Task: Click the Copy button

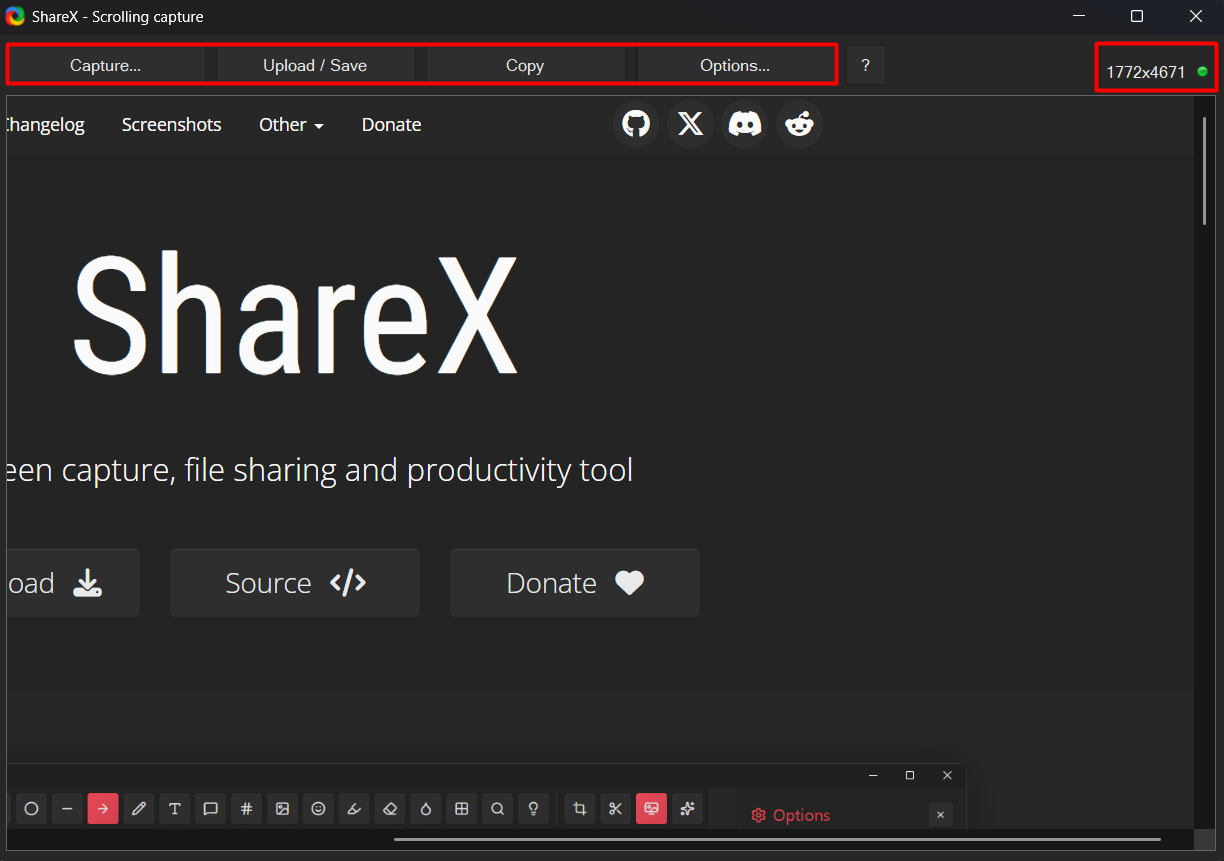Action: 525,65
